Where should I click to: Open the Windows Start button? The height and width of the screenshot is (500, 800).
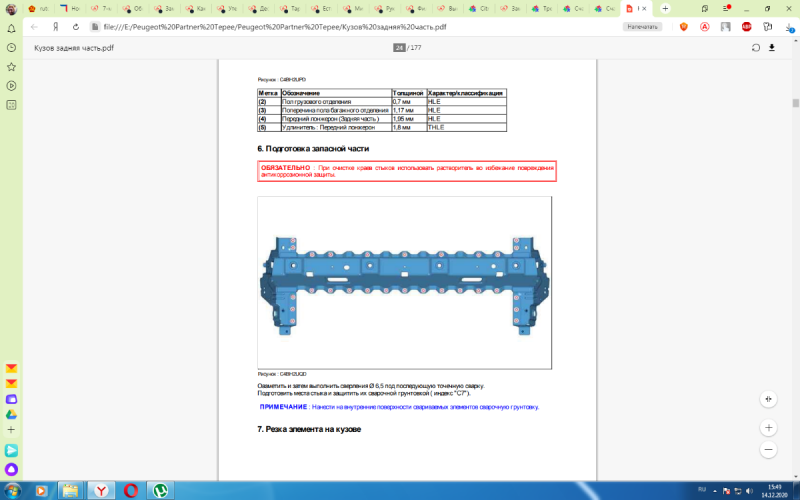click(x=14, y=489)
